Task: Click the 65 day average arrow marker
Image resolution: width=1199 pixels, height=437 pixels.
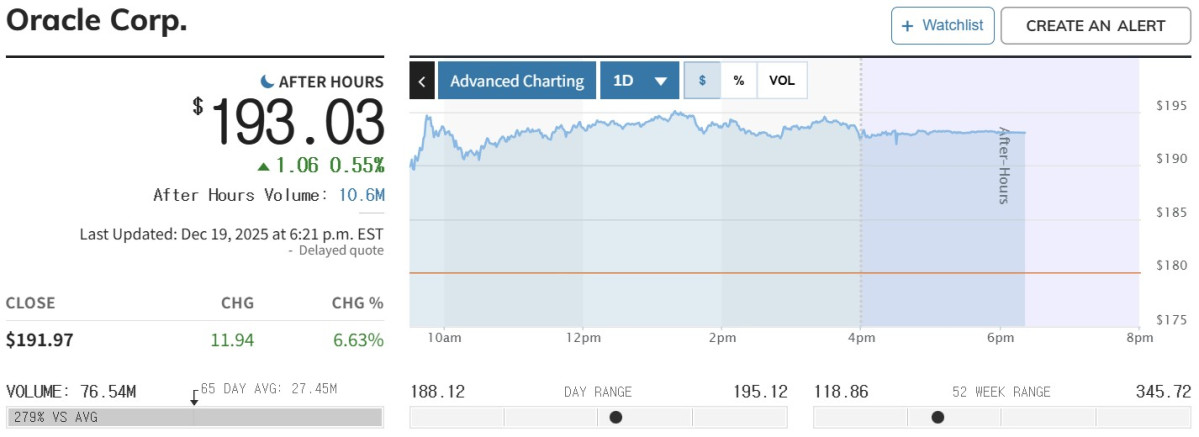Action: 194,397
